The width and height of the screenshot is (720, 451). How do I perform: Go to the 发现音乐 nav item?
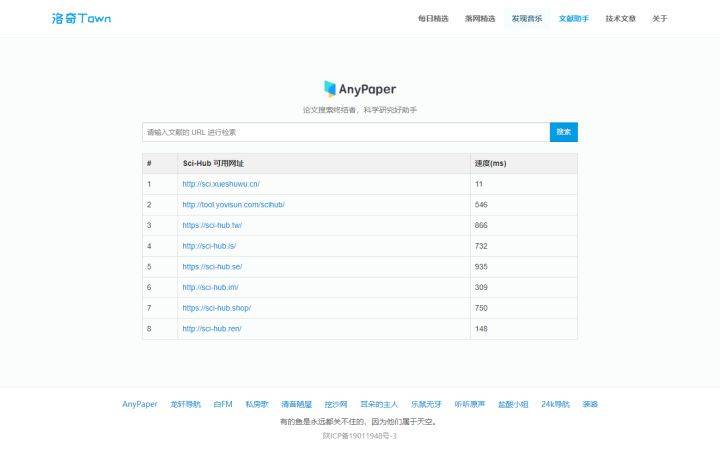click(527, 18)
